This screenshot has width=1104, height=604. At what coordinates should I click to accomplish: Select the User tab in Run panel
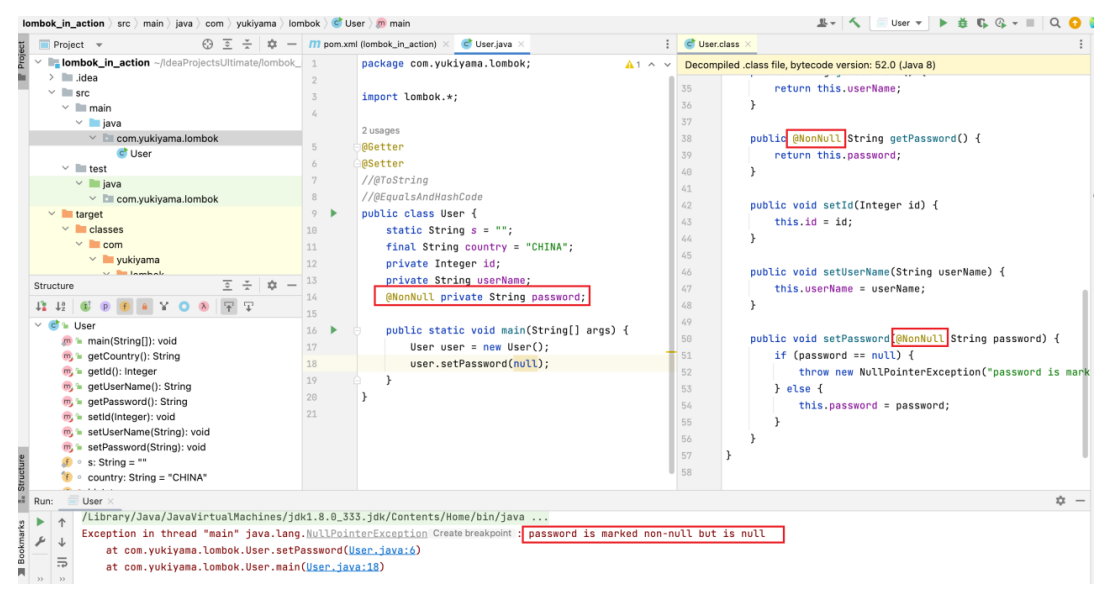[92, 501]
